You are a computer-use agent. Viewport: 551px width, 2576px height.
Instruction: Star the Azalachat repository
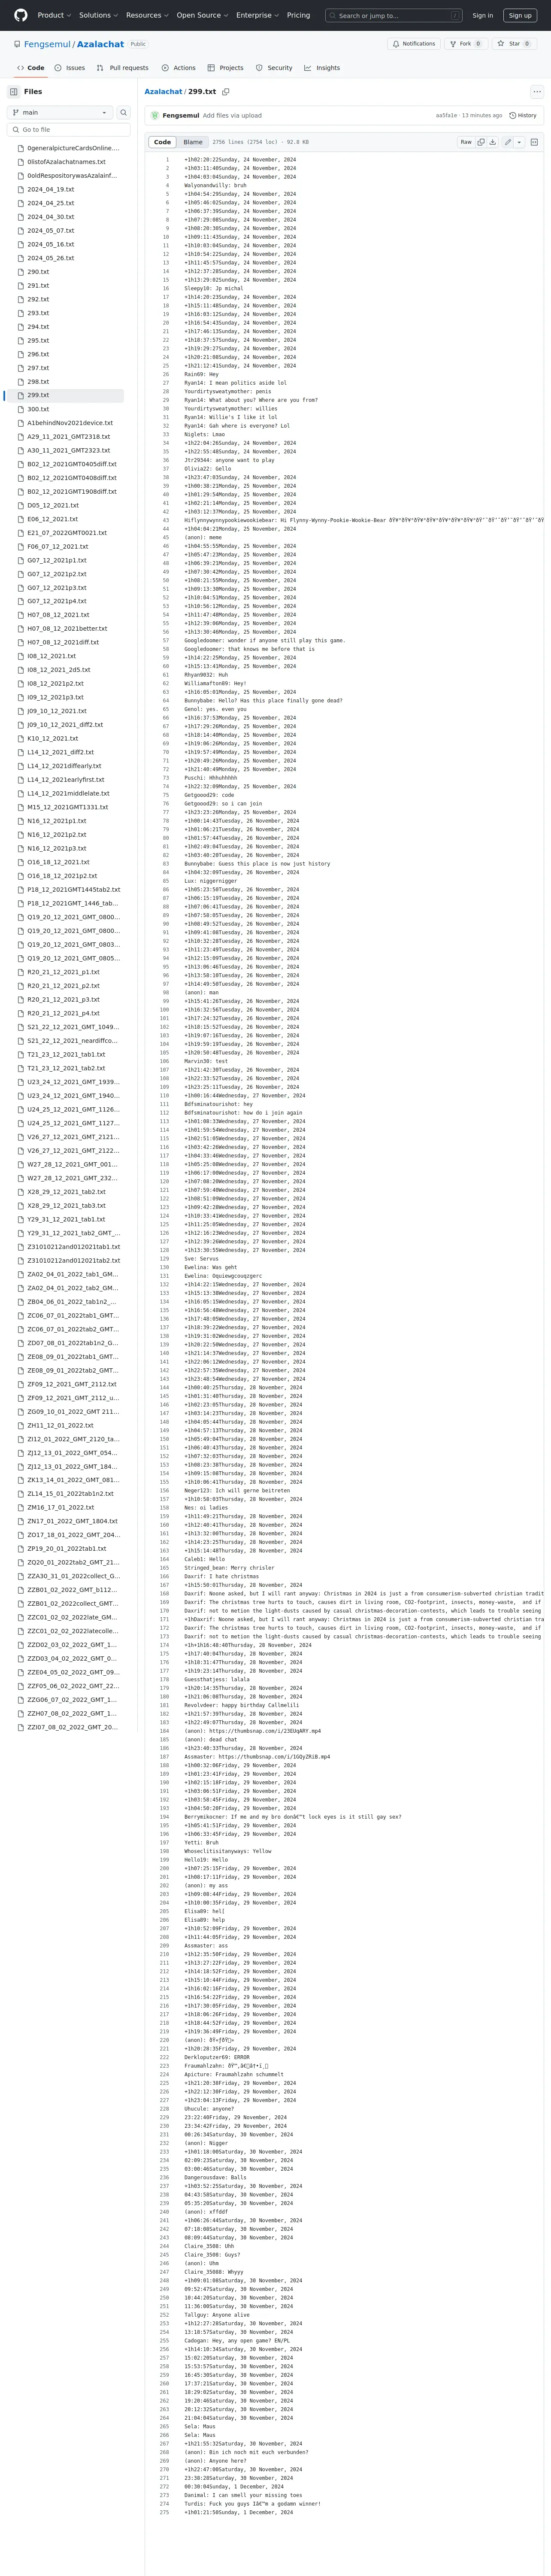point(514,44)
